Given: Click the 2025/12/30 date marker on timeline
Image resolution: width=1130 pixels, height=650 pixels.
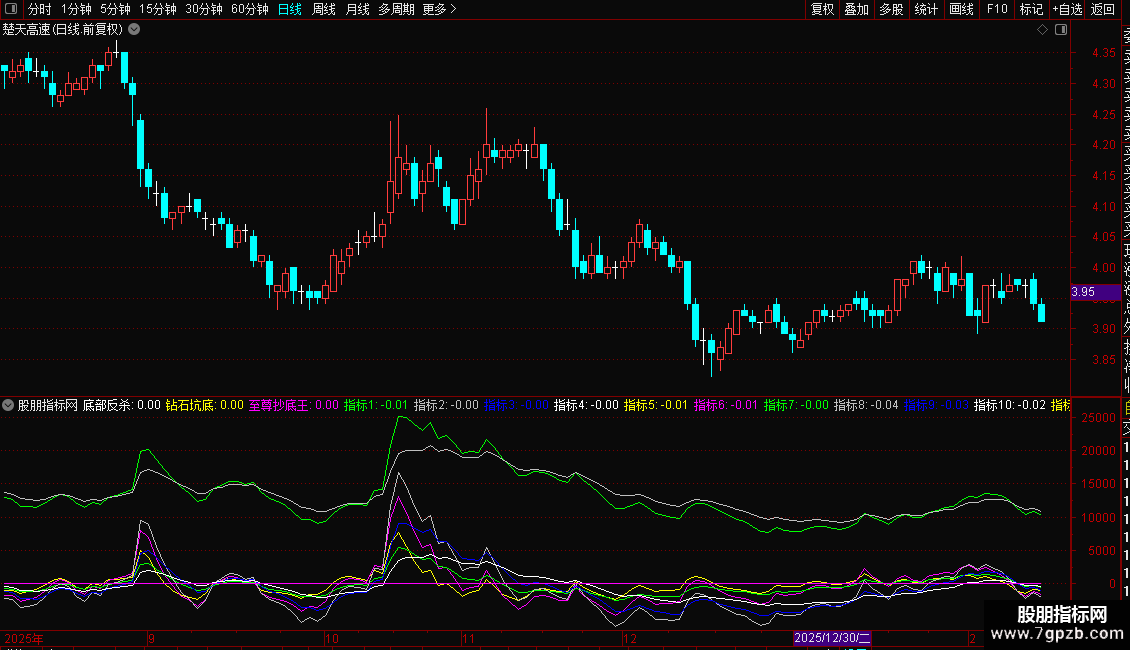Looking at the screenshot, I should 832,637.
